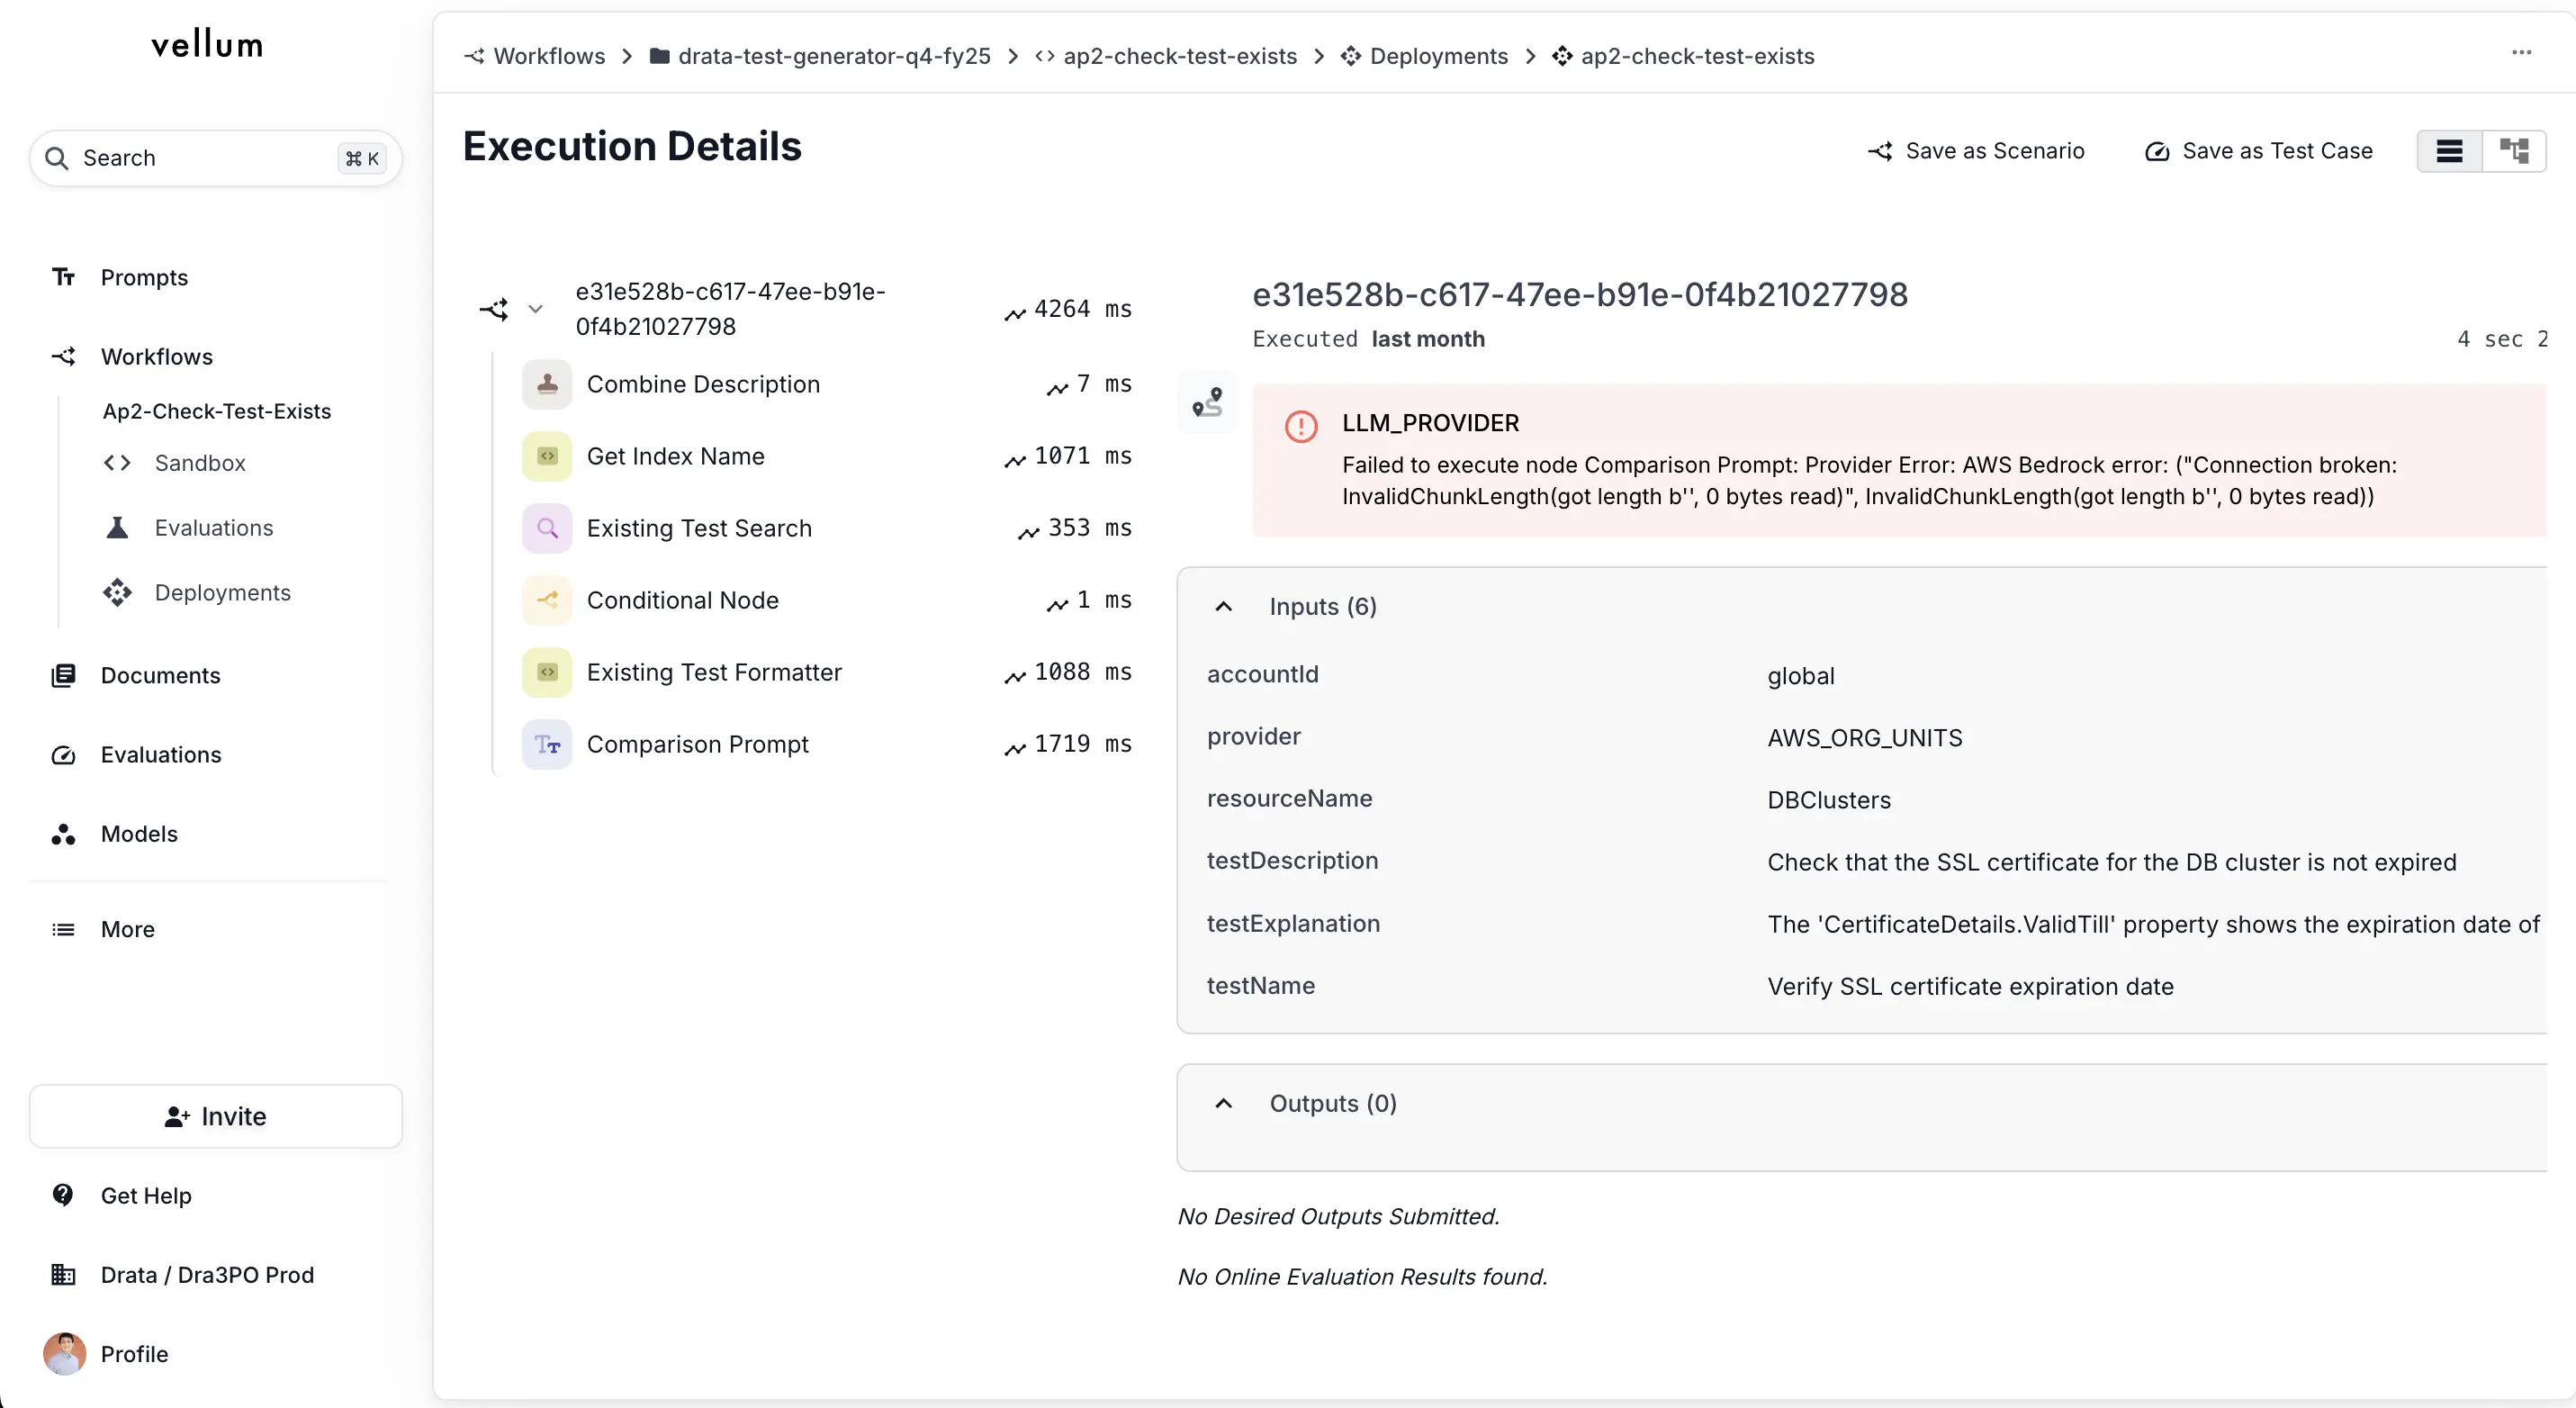
Task: Open drata-test-generator-q4-fy25 breadcrumb folder
Action: [x=833, y=56]
